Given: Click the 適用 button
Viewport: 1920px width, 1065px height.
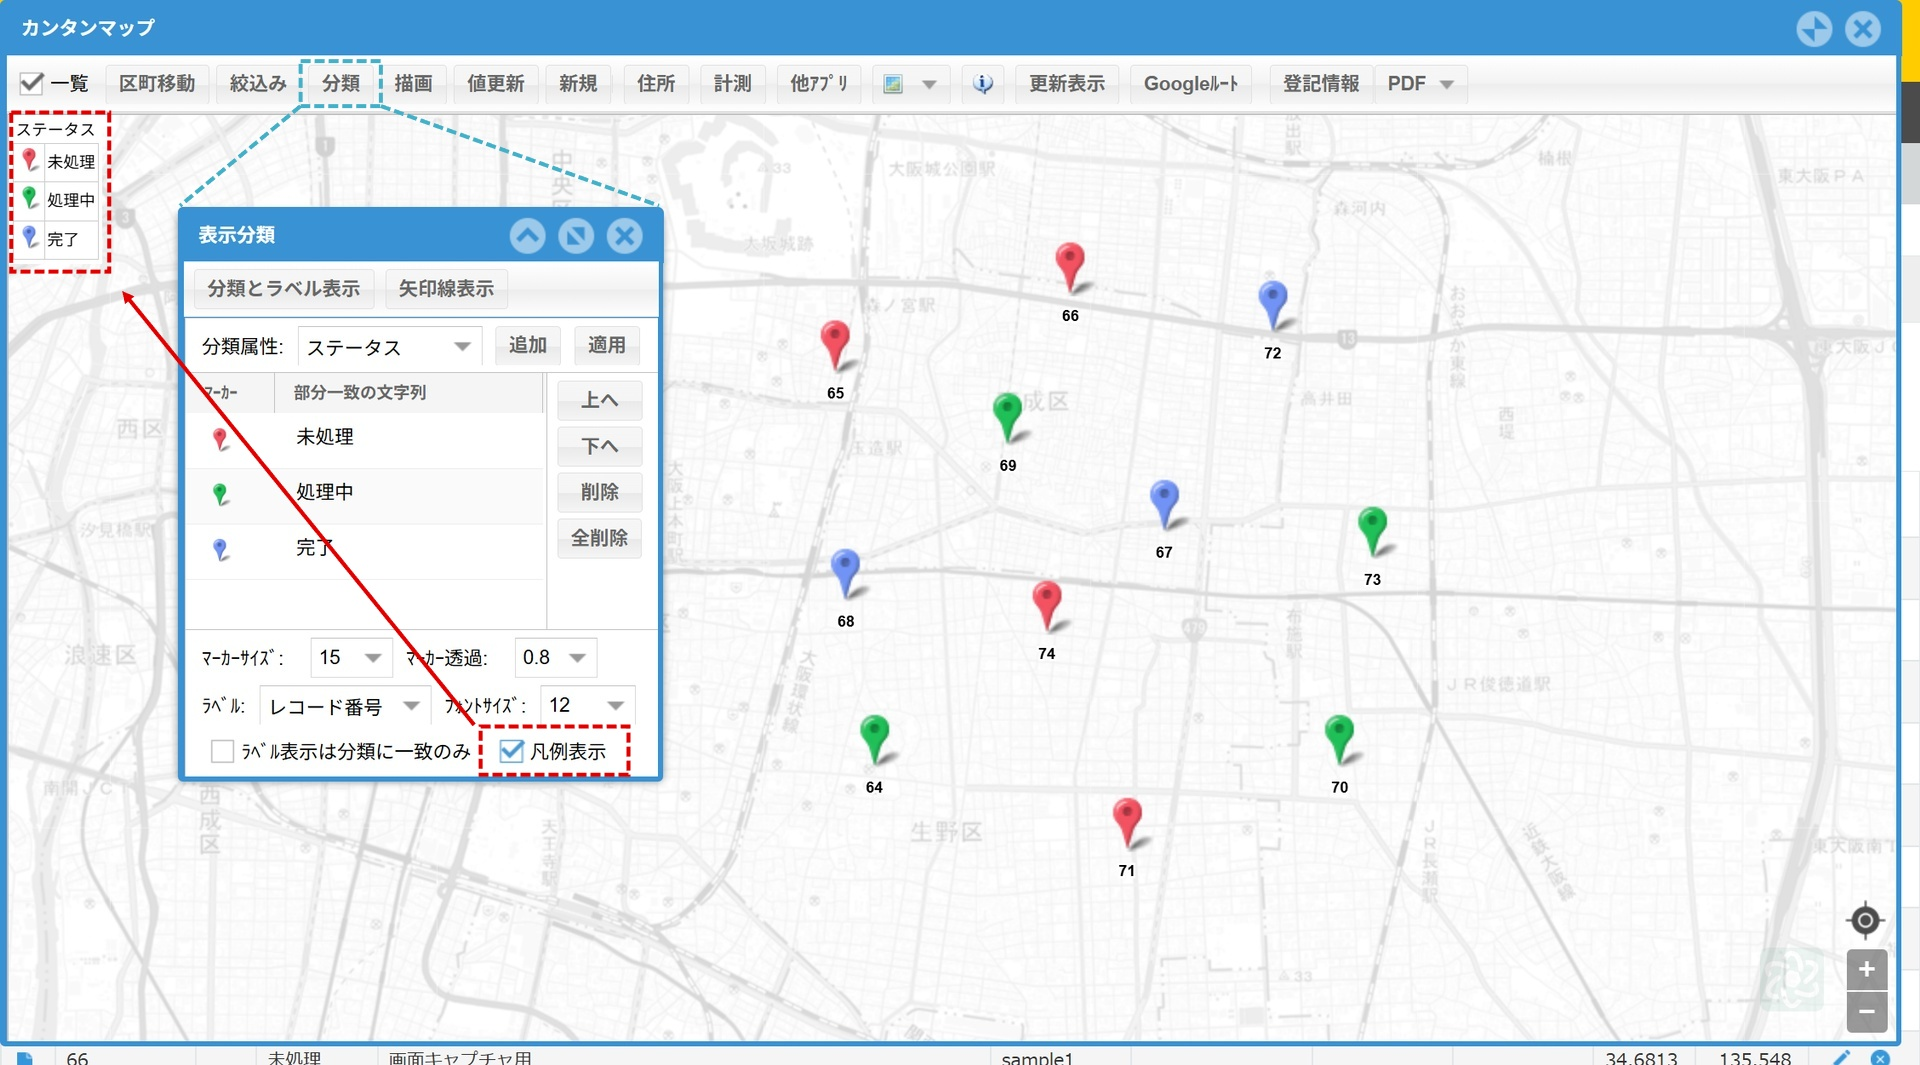Looking at the screenshot, I should click(606, 345).
